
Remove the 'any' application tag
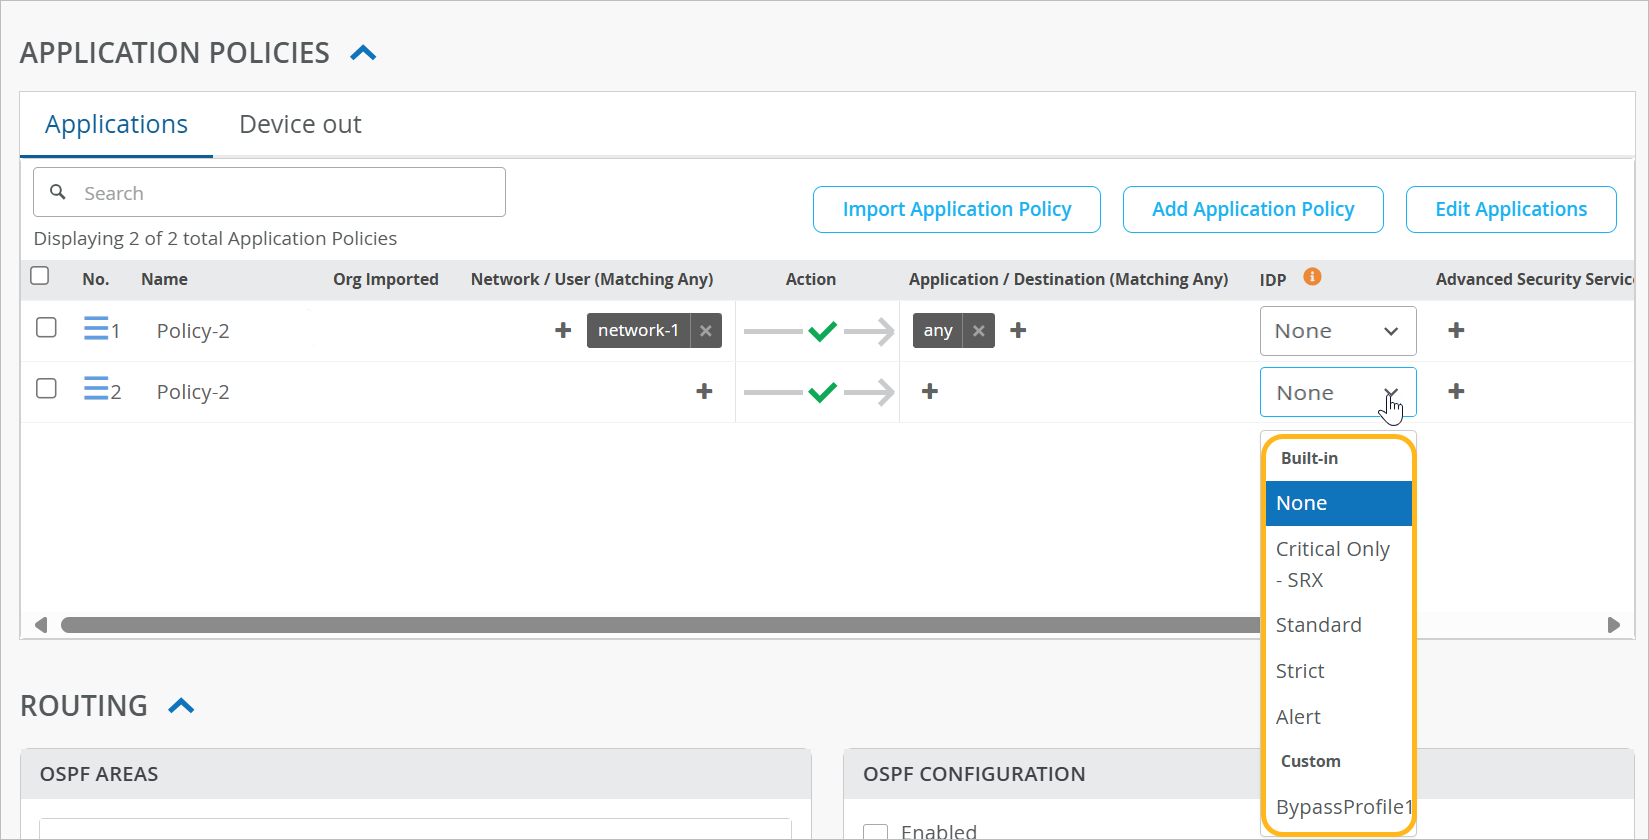coord(979,331)
